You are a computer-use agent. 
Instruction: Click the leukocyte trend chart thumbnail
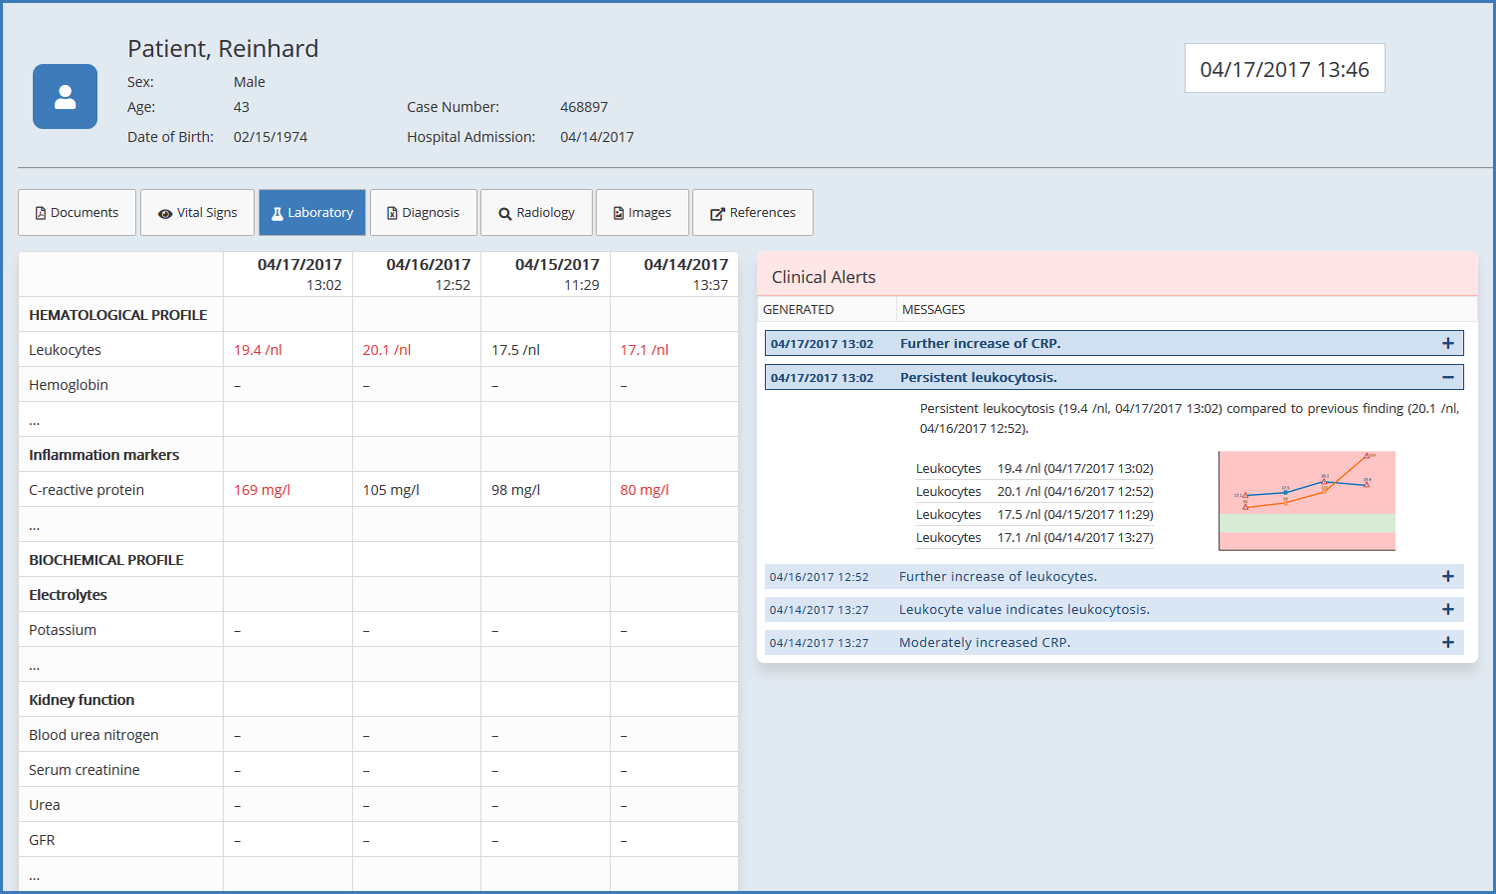(1307, 501)
